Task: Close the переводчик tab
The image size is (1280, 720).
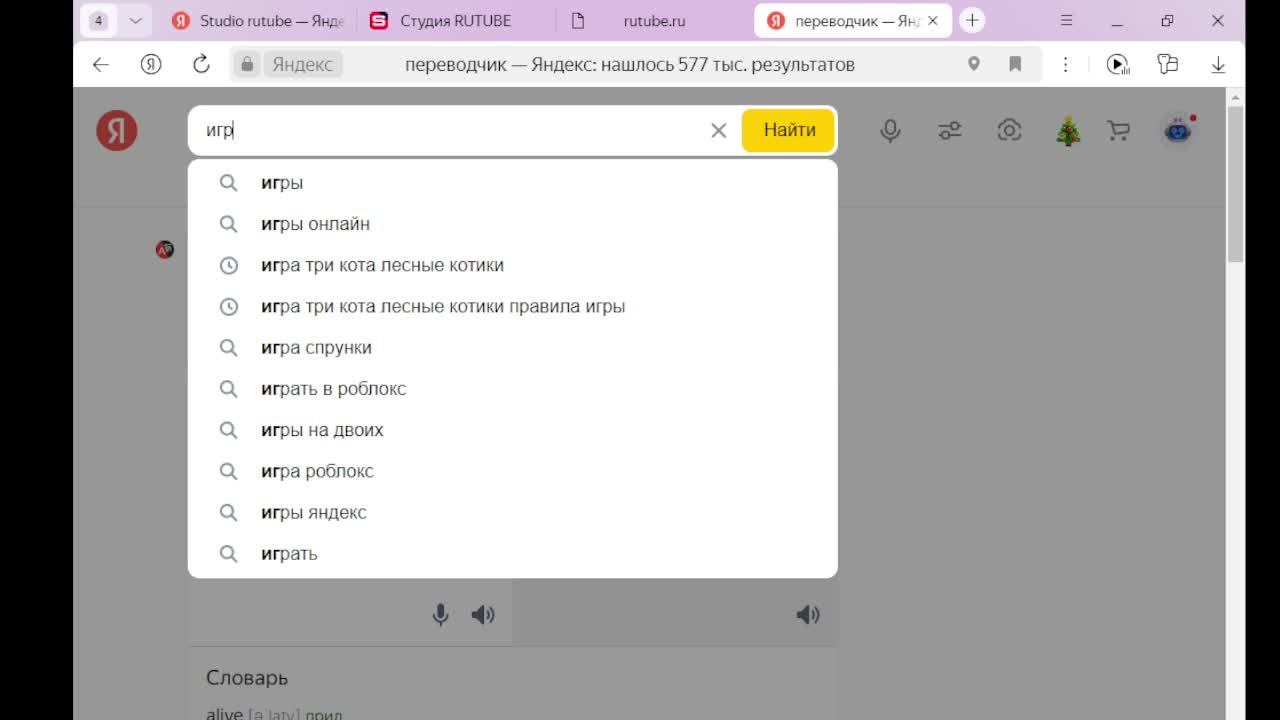Action: pos(933,21)
